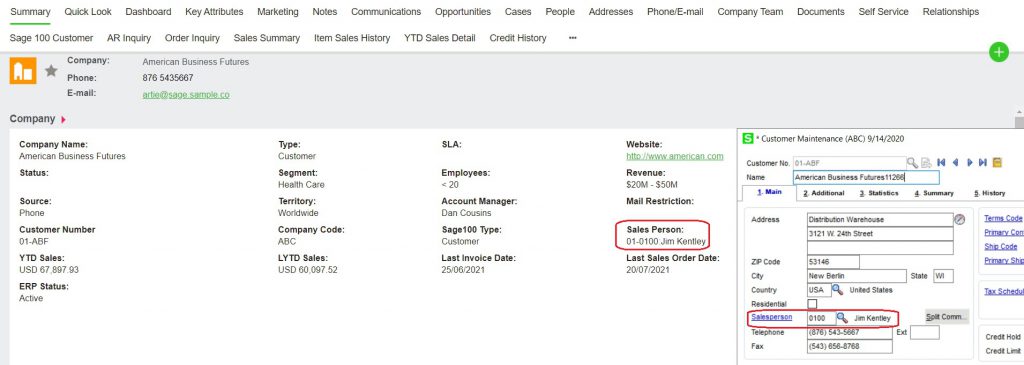
Task: Click the document icon beside Customer No.
Action: (926, 163)
